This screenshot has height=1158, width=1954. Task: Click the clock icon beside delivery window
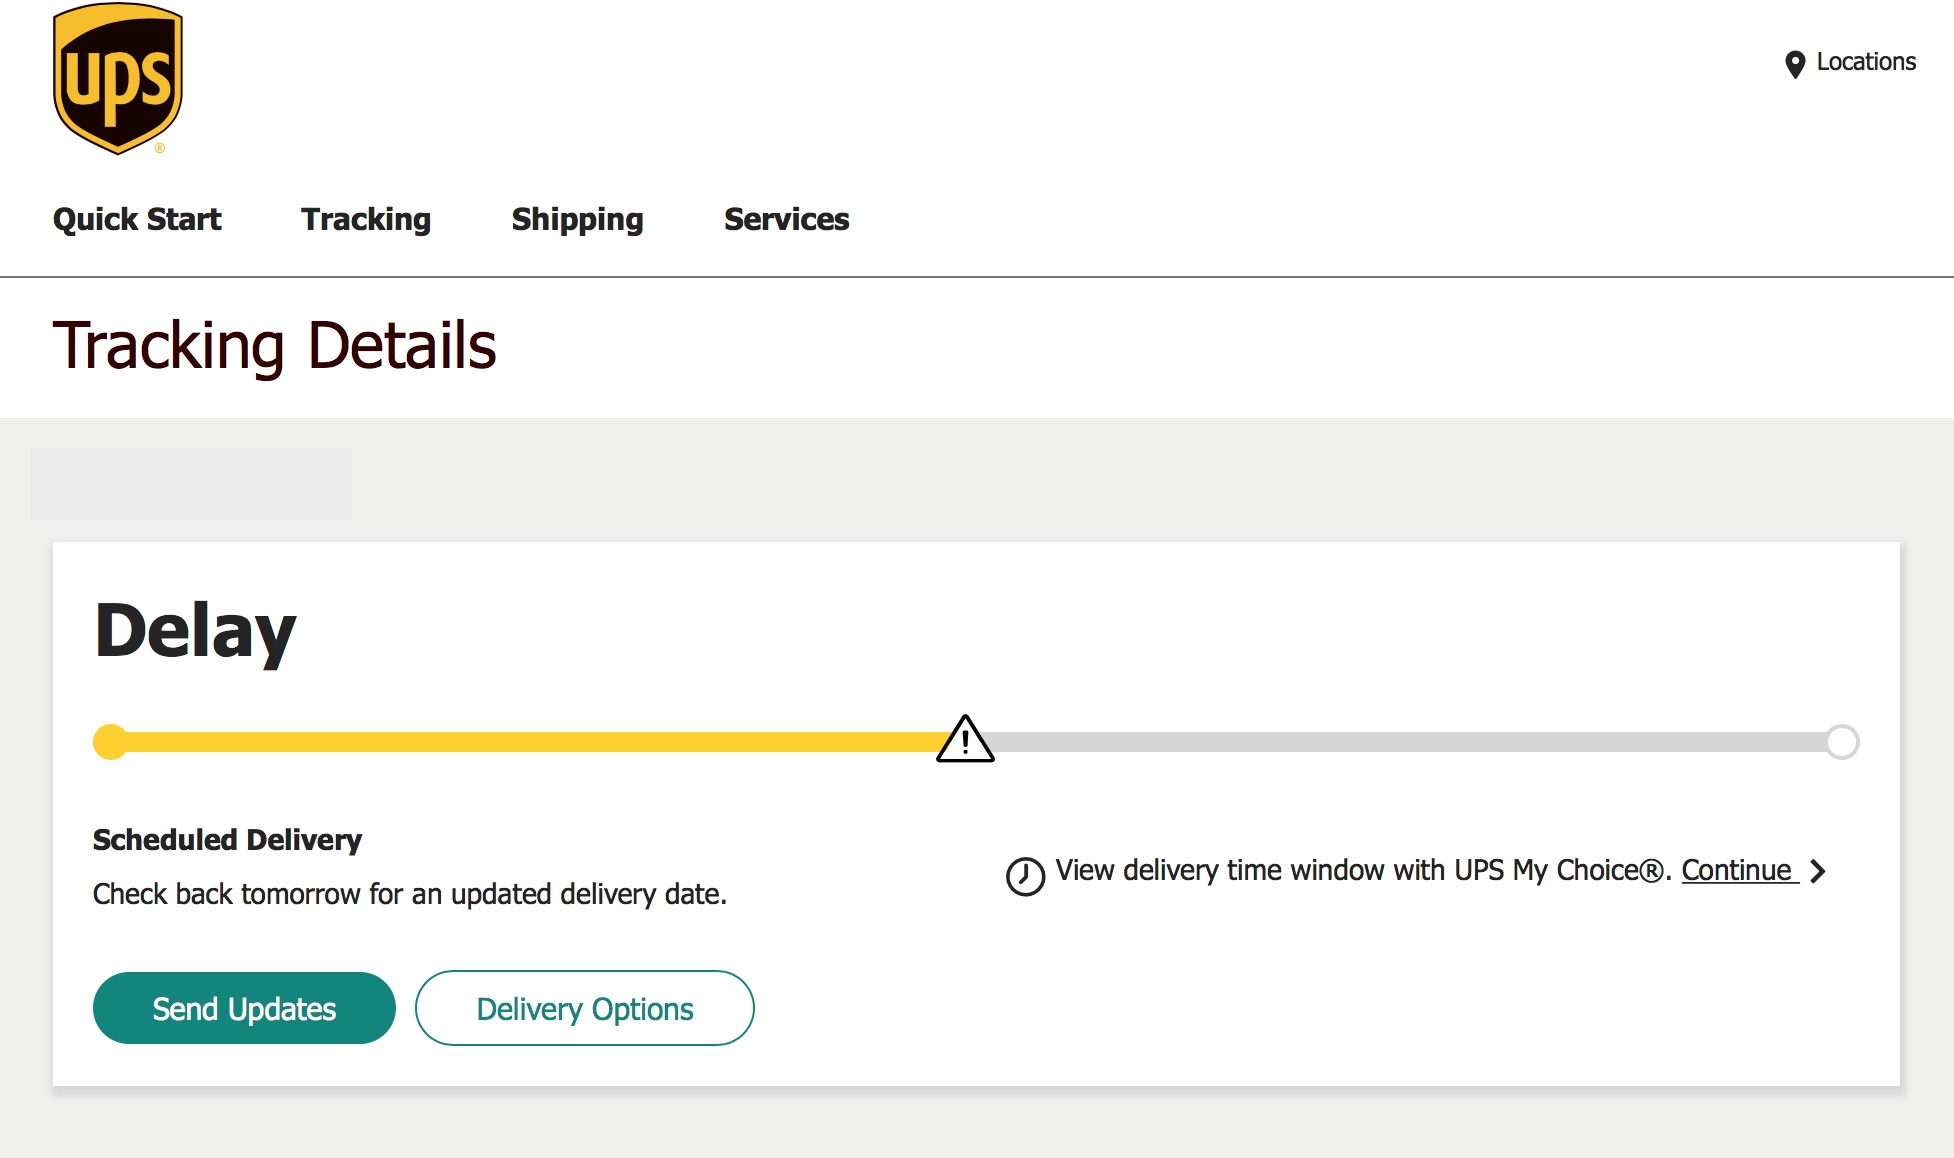click(1025, 876)
